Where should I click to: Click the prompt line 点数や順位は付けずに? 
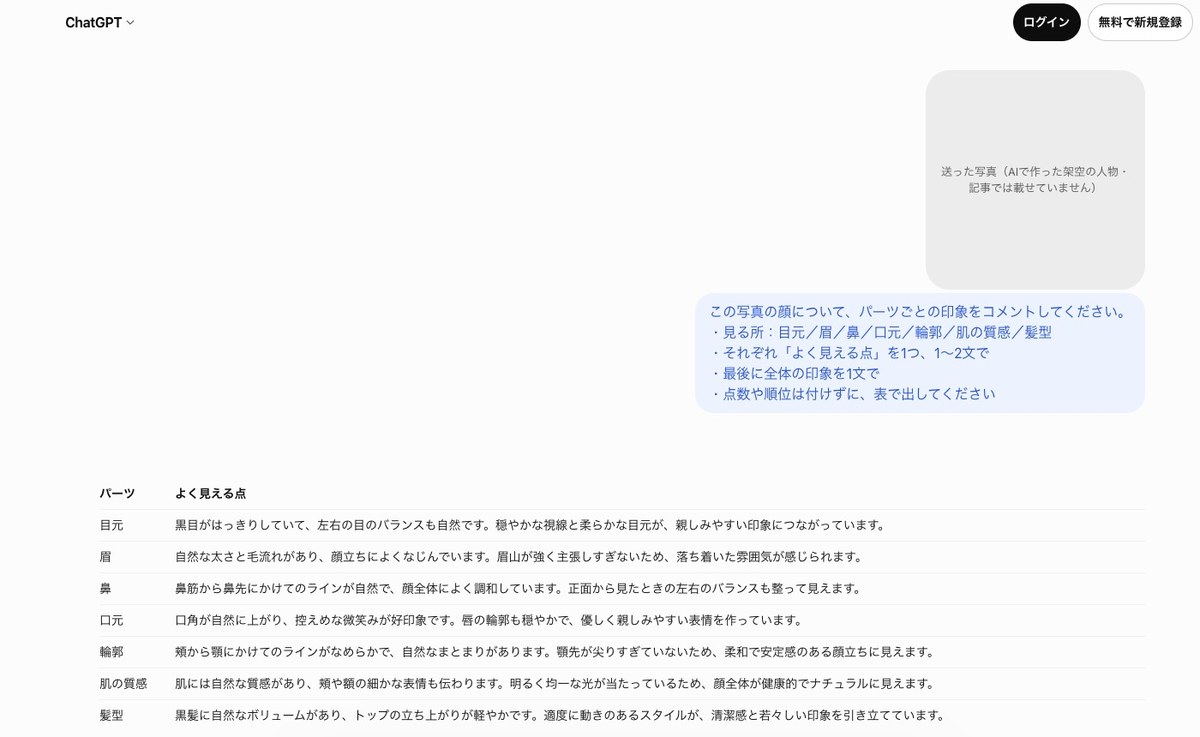point(853,394)
